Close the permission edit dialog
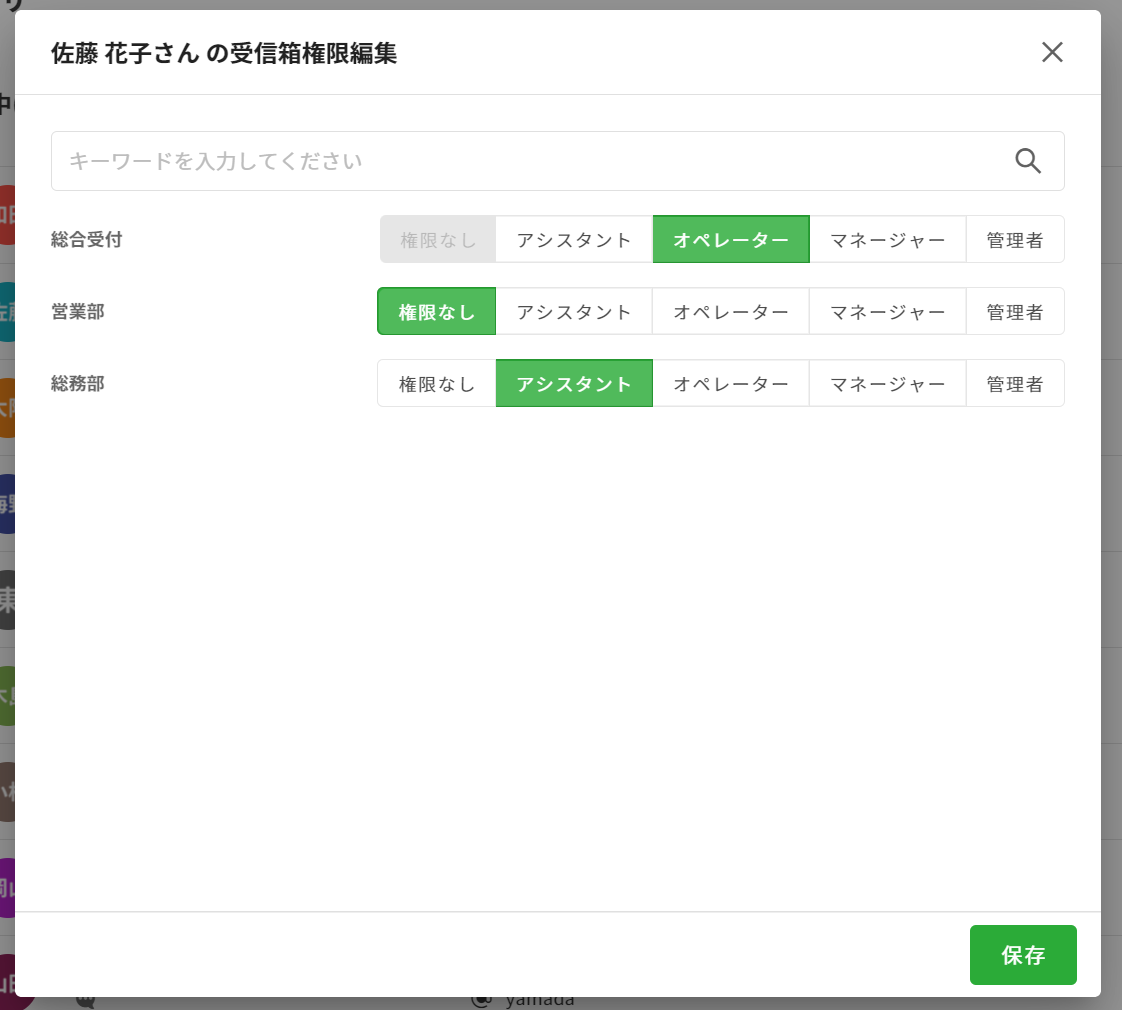Viewport: 1122px width, 1010px height. 1052,53
